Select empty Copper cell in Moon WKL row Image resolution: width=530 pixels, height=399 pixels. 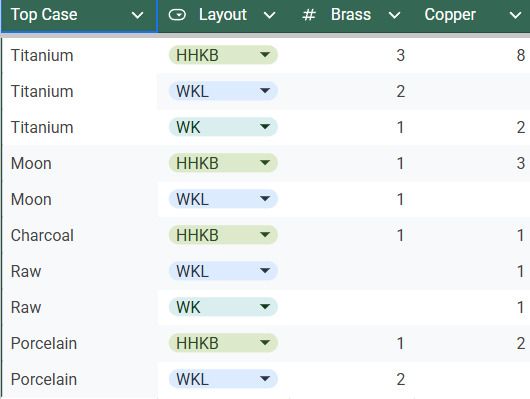pyautogui.click(x=472, y=199)
